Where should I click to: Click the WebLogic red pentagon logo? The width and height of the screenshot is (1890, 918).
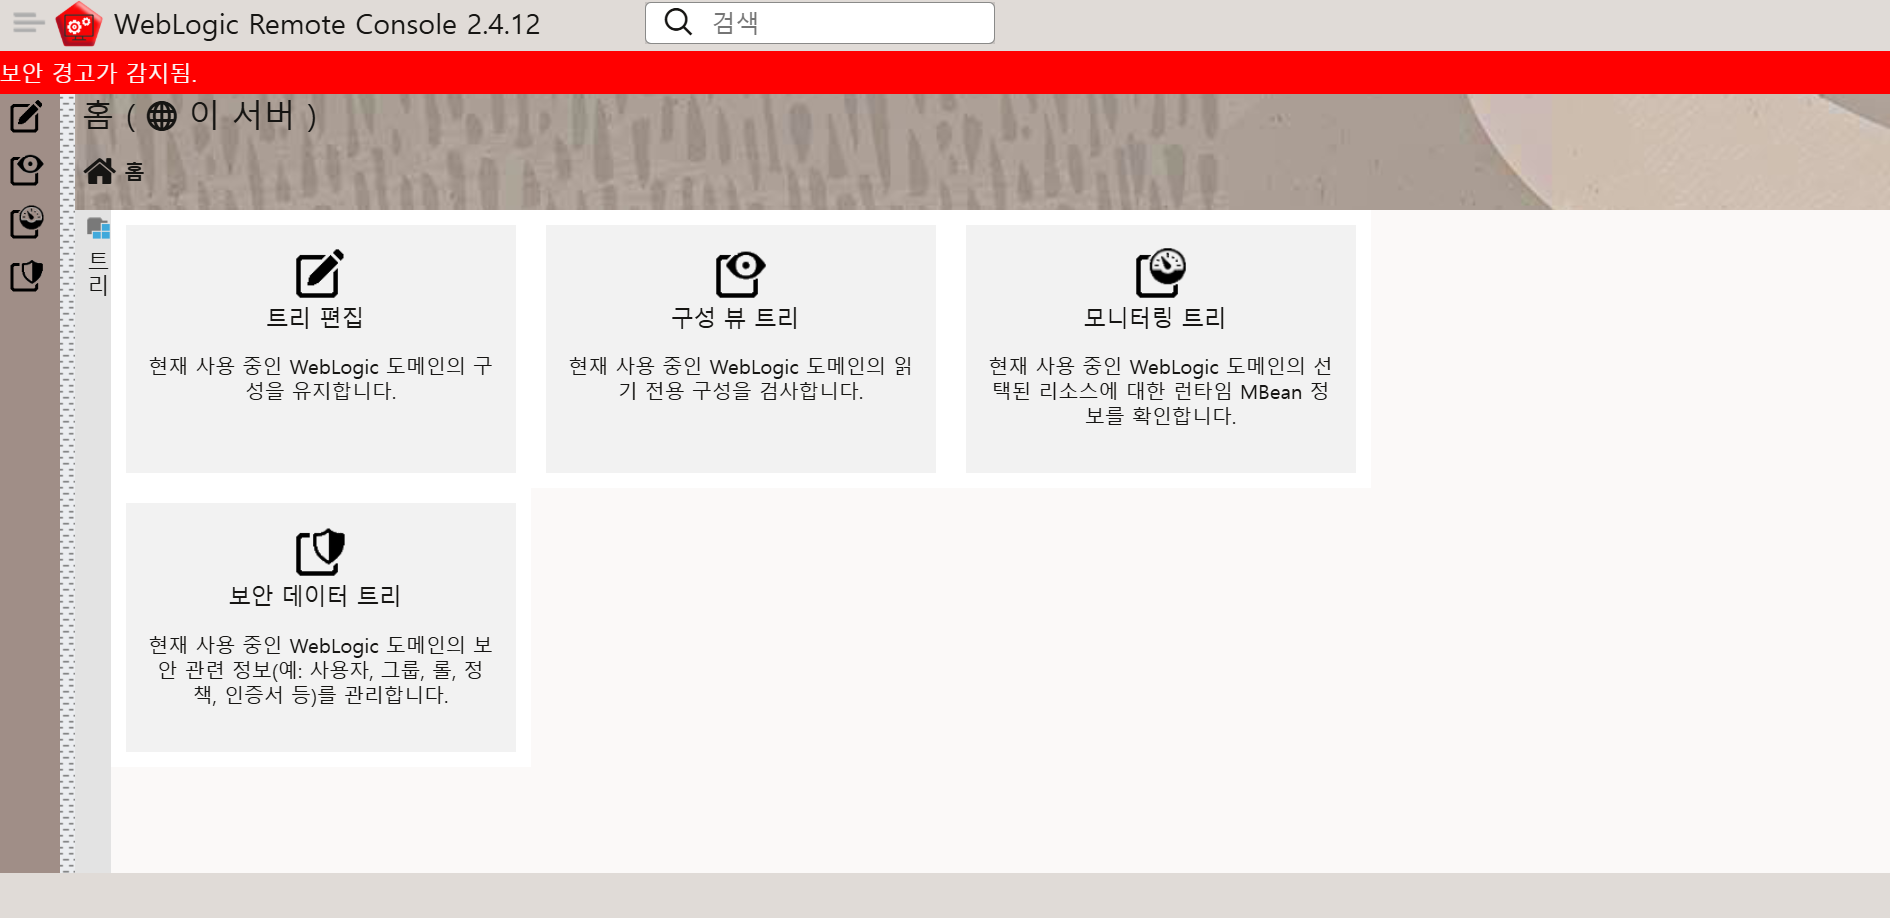79,24
